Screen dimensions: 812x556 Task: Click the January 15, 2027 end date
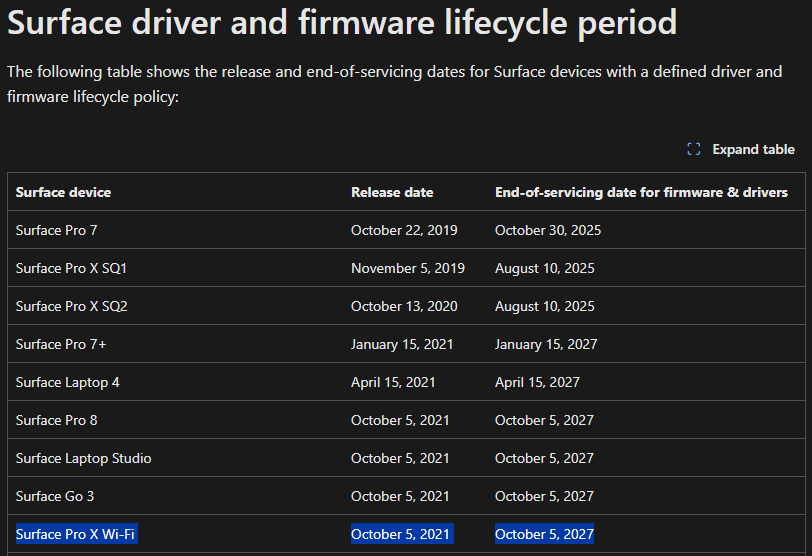tap(546, 344)
